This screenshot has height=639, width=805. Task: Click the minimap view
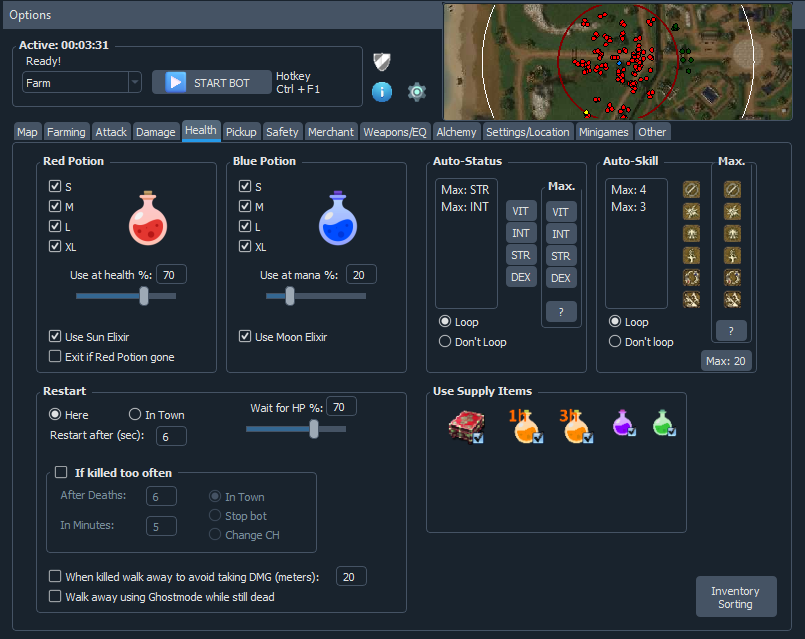[618, 62]
